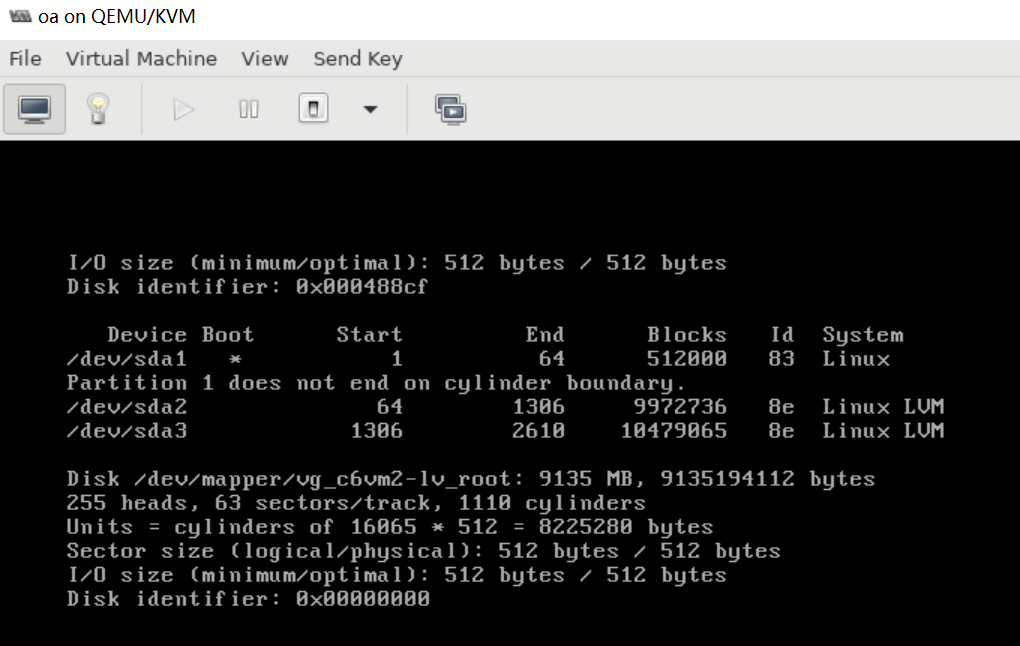The height and width of the screenshot is (646, 1020).
Task: Click the Device Boot table header row
Action: (504, 335)
